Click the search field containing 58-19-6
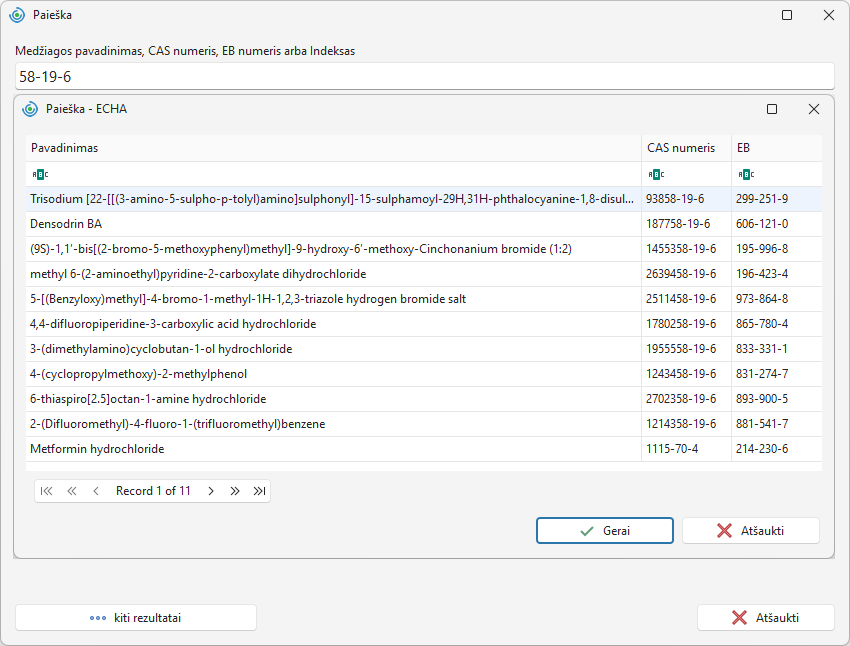The width and height of the screenshot is (850, 646). point(424,76)
